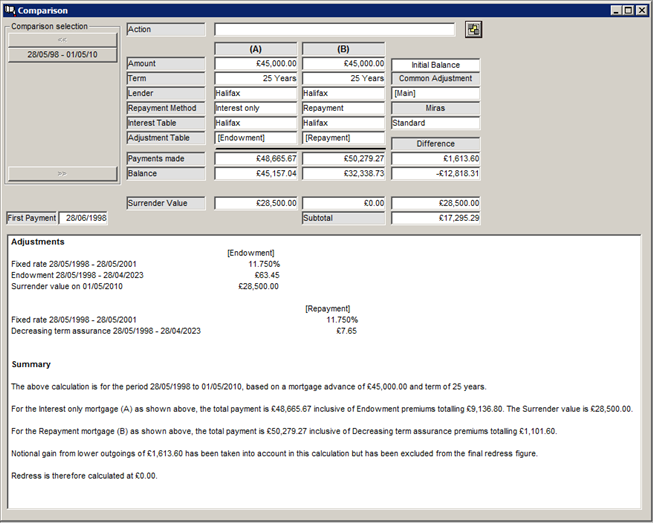Screen dimensions: 653x523
Task: Click the column (A) header
Action: [256, 49]
